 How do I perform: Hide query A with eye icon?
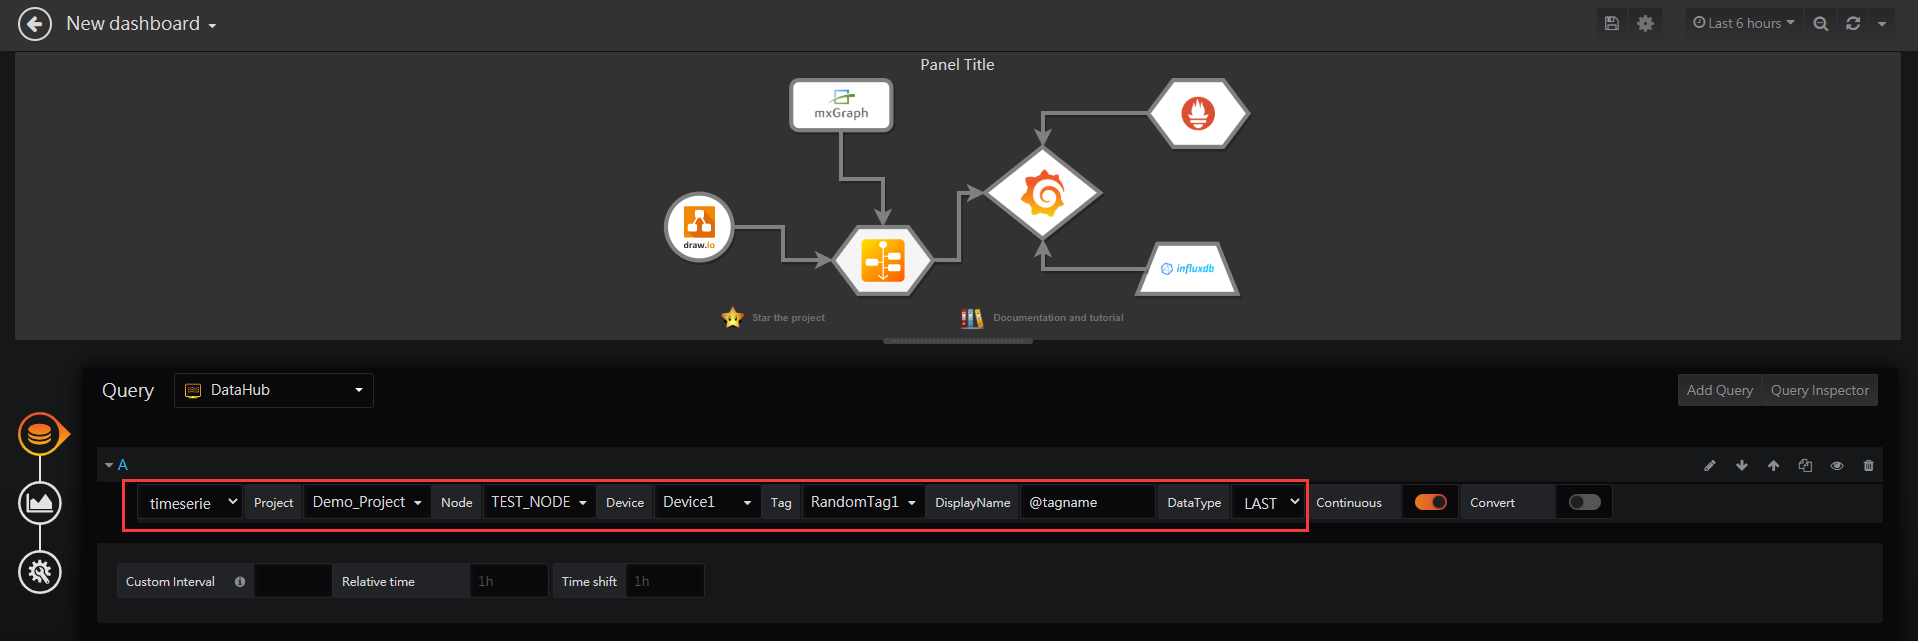pos(1837,465)
